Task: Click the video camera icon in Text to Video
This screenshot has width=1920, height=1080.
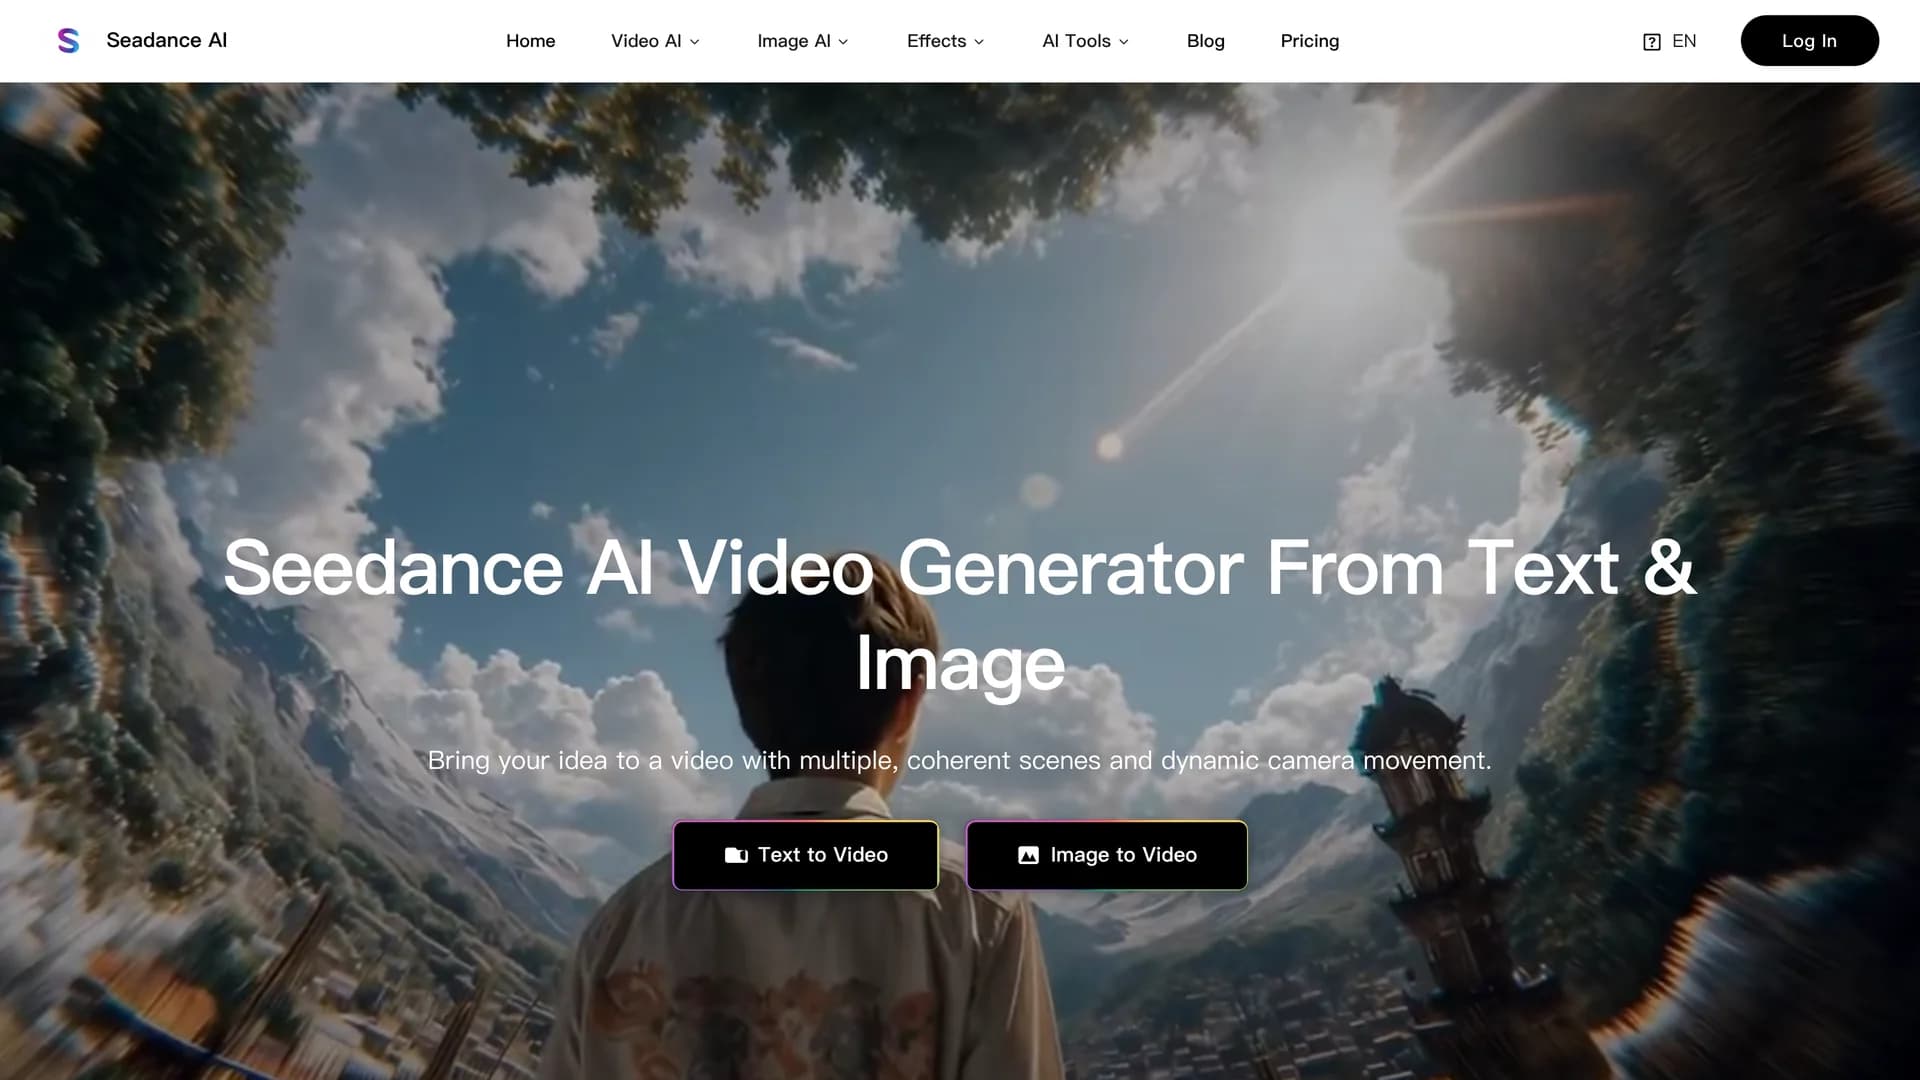Action: [736, 855]
